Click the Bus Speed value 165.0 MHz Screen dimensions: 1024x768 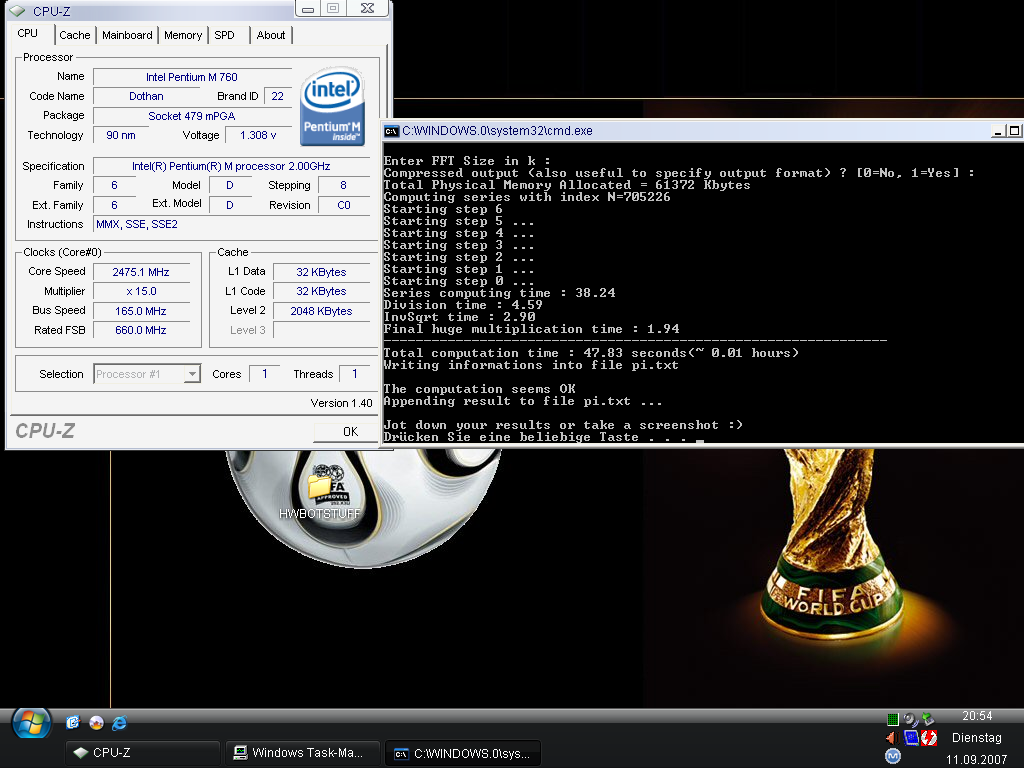[141, 311]
